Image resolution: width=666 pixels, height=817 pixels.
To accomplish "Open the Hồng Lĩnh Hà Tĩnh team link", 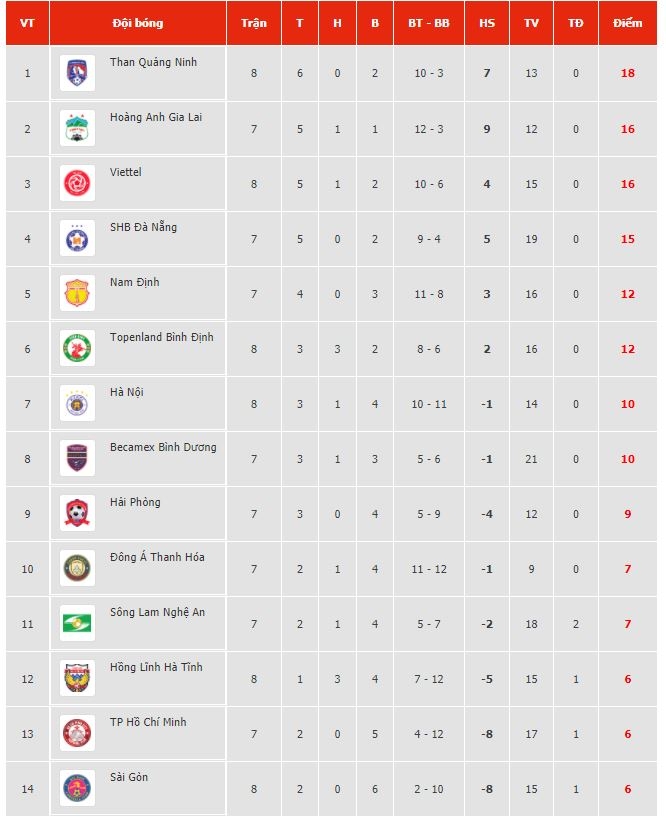I will (x=156, y=667).
